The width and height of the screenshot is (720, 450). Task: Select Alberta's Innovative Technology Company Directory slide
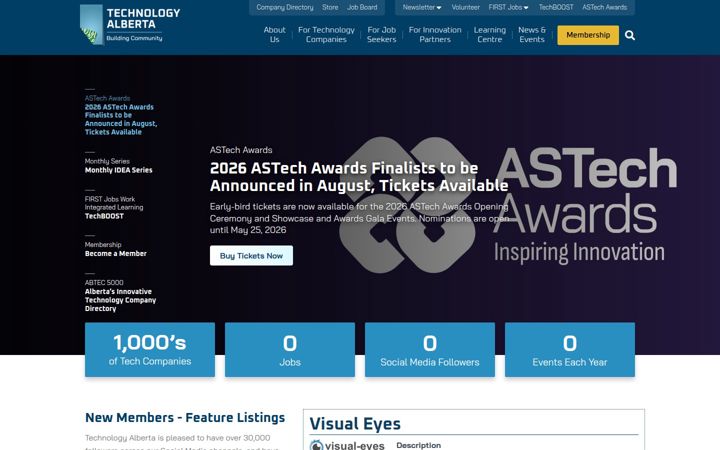coord(120,296)
